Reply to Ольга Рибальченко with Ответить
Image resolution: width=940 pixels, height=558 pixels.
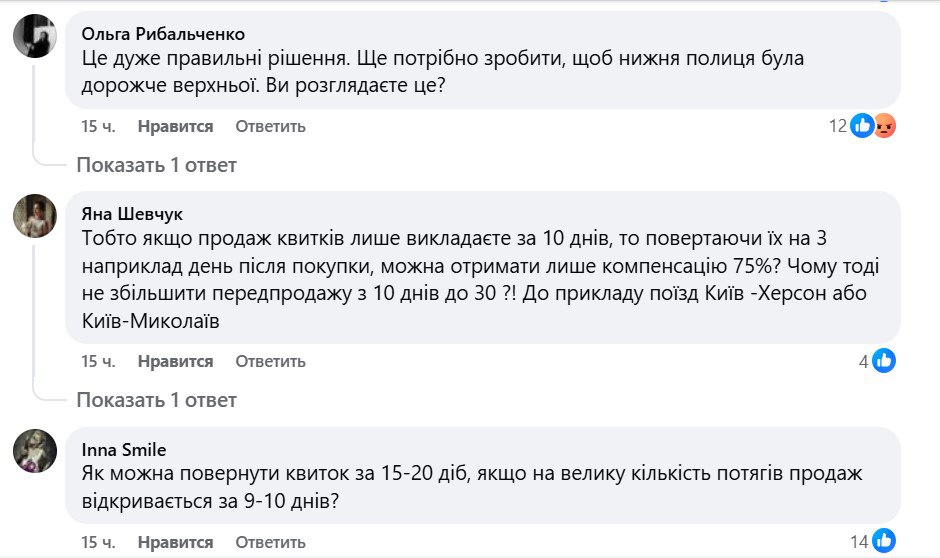(270, 127)
